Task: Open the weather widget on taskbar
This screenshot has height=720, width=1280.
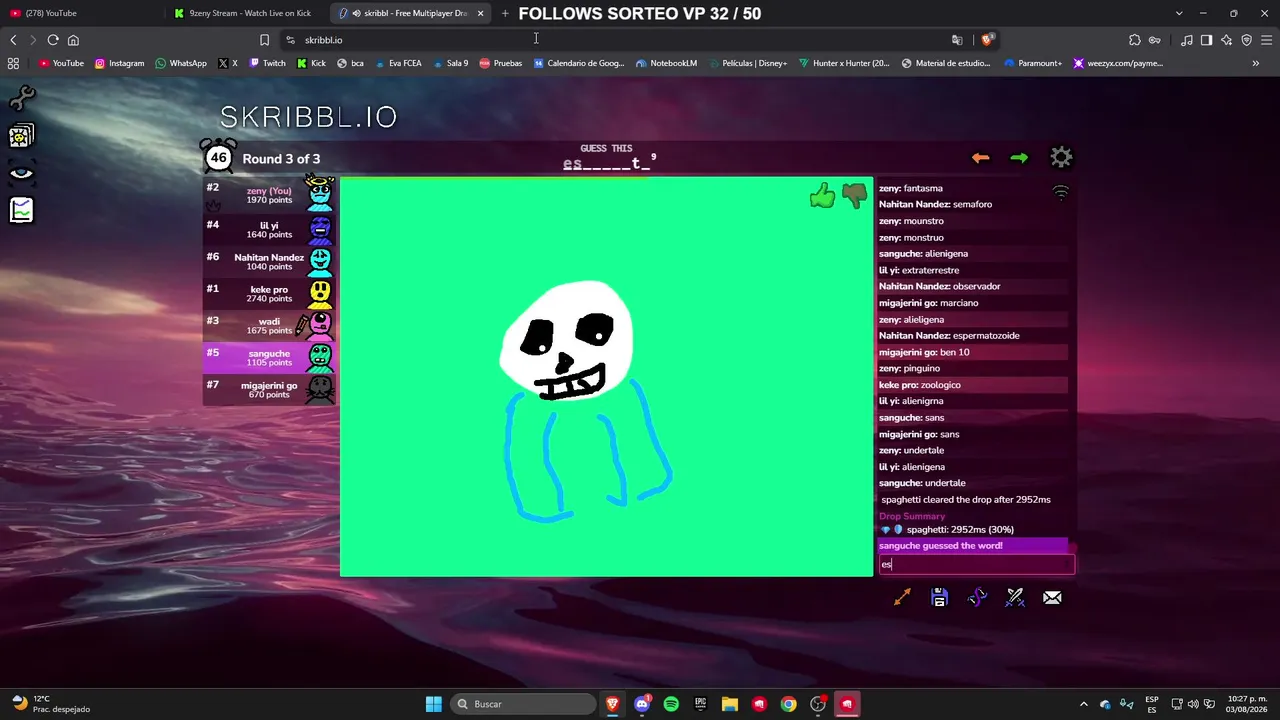Action: point(50,704)
